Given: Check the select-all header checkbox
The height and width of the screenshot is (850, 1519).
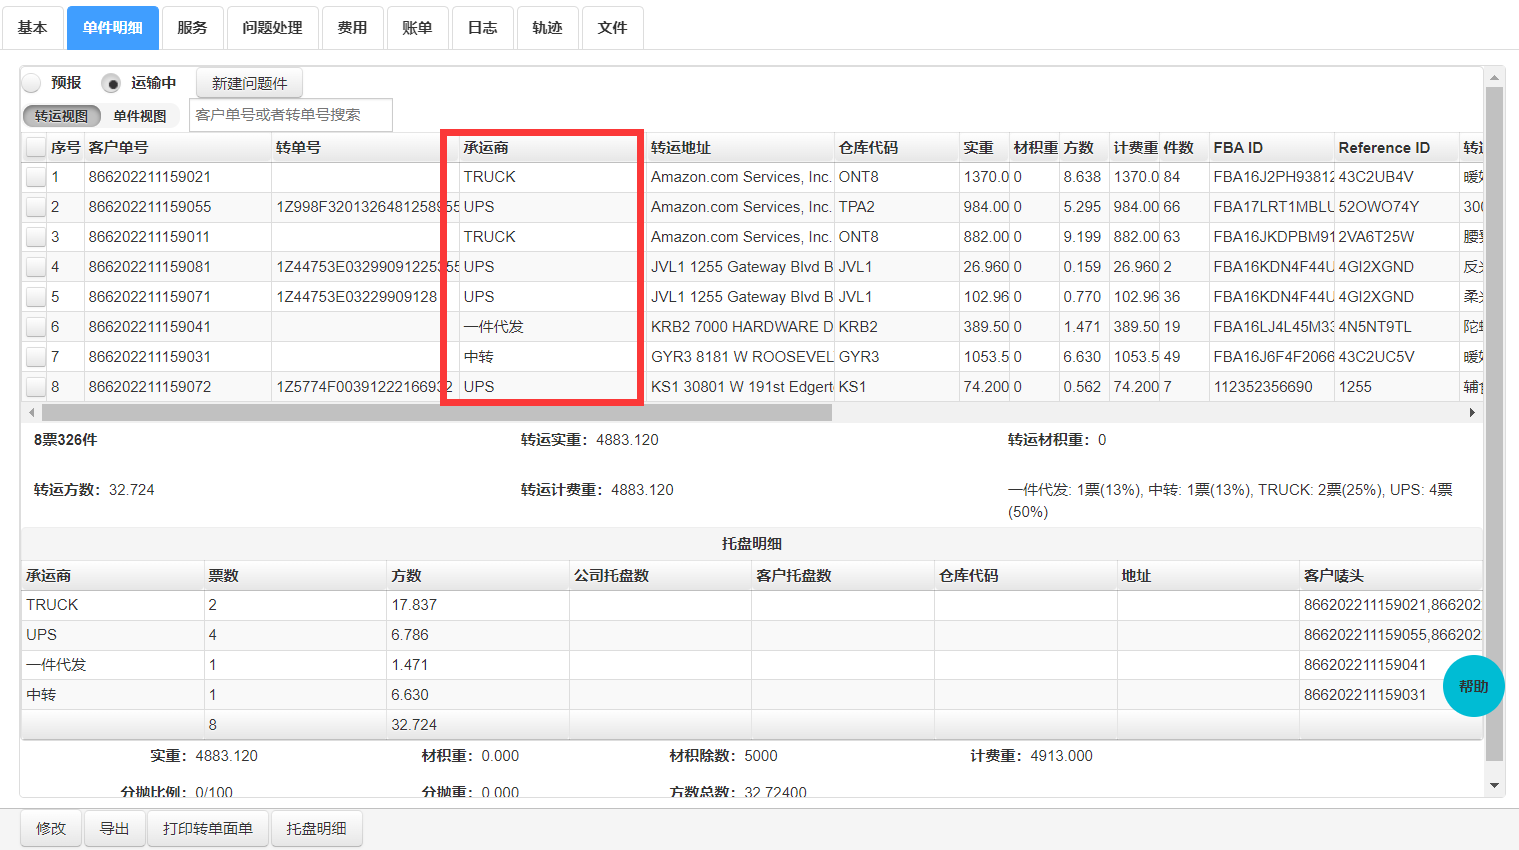Looking at the screenshot, I should [36, 148].
